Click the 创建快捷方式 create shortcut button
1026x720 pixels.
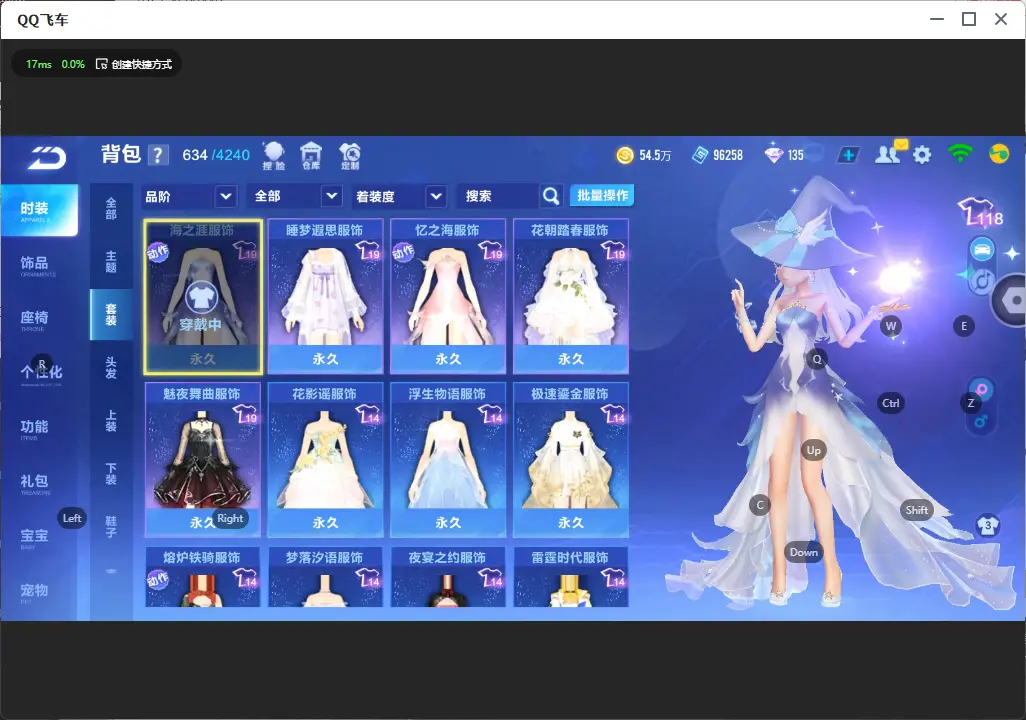pos(134,64)
